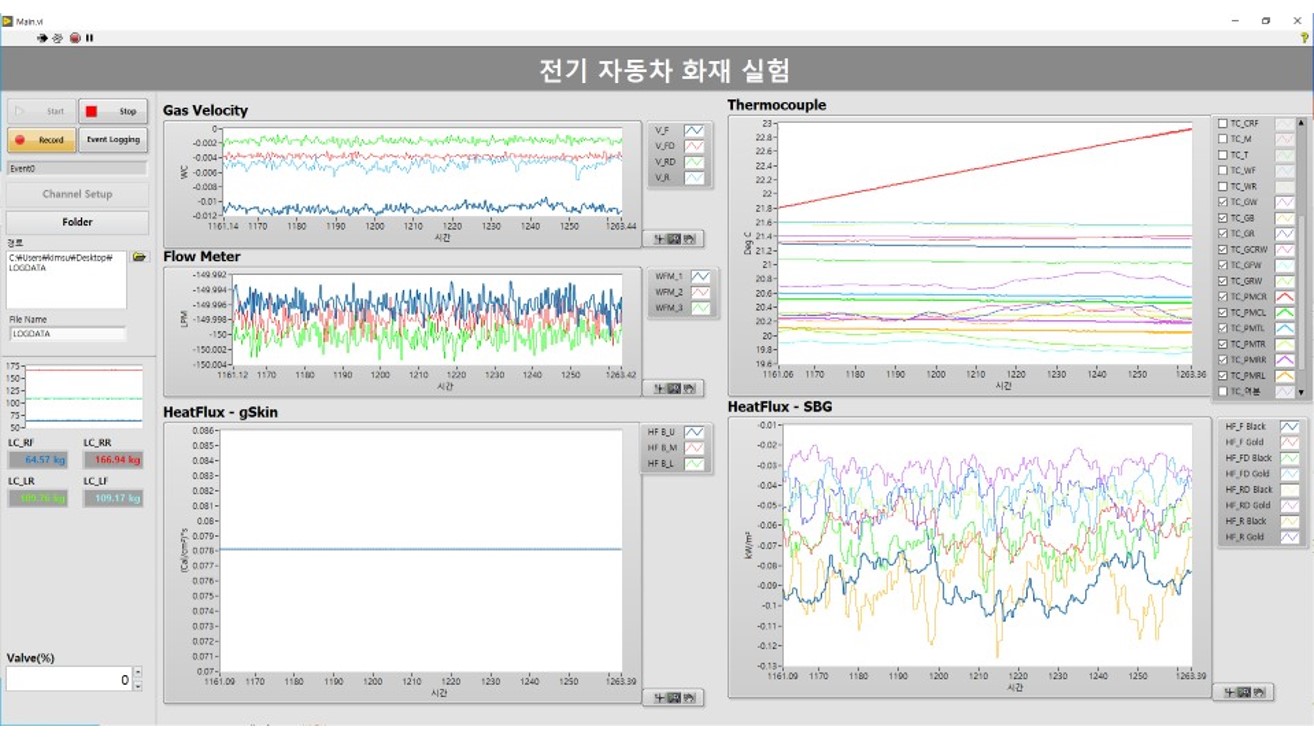Click the Event Logging button
Image resolution: width=1314 pixels, height=739 pixels.
tap(113, 140)
